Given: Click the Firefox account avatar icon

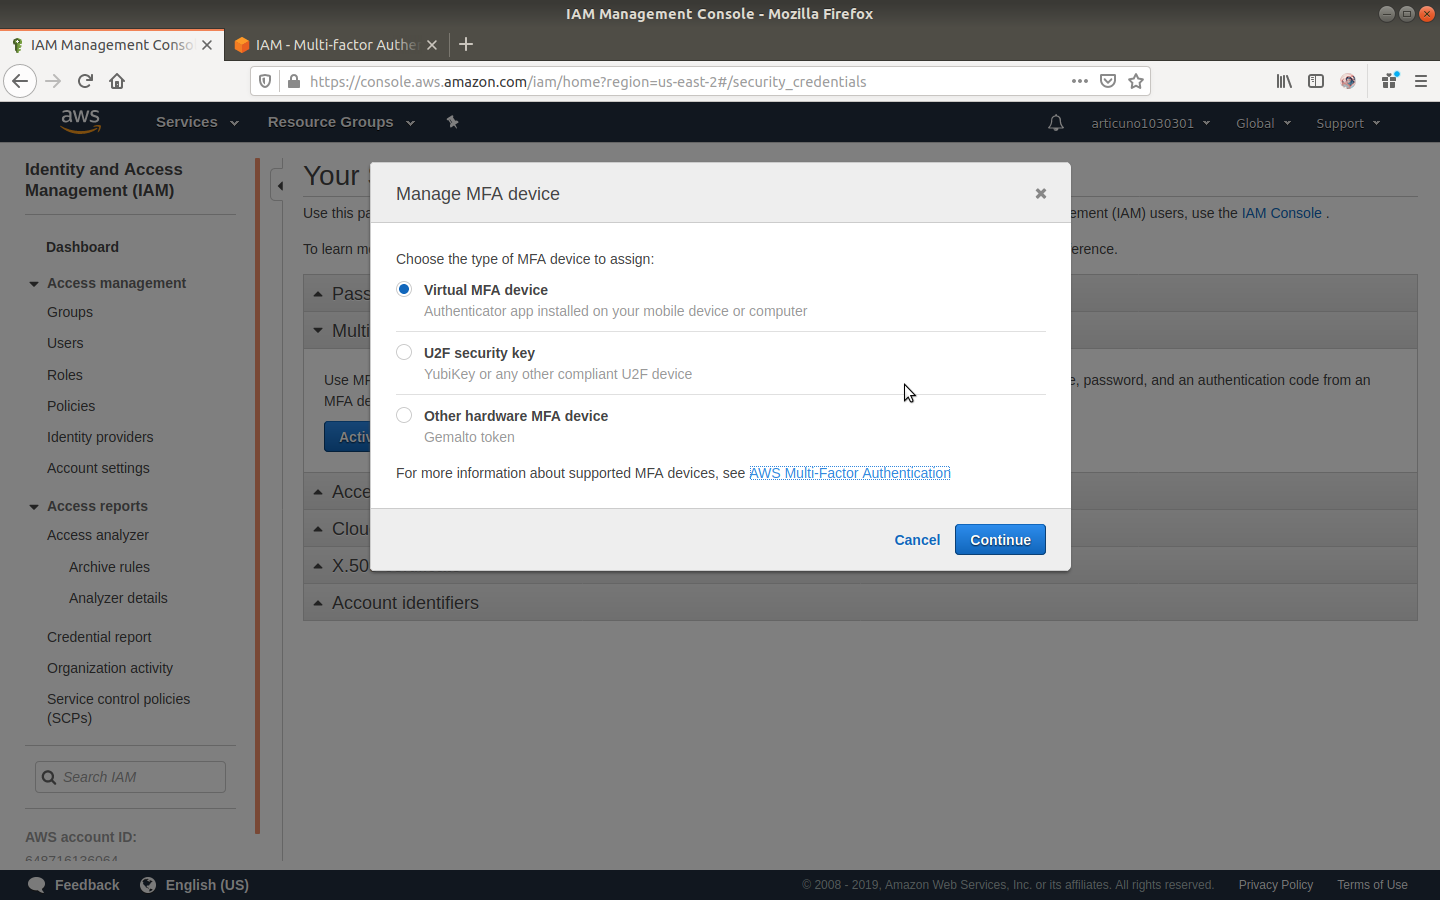Looking at the screenshot, I should 1348,81.
